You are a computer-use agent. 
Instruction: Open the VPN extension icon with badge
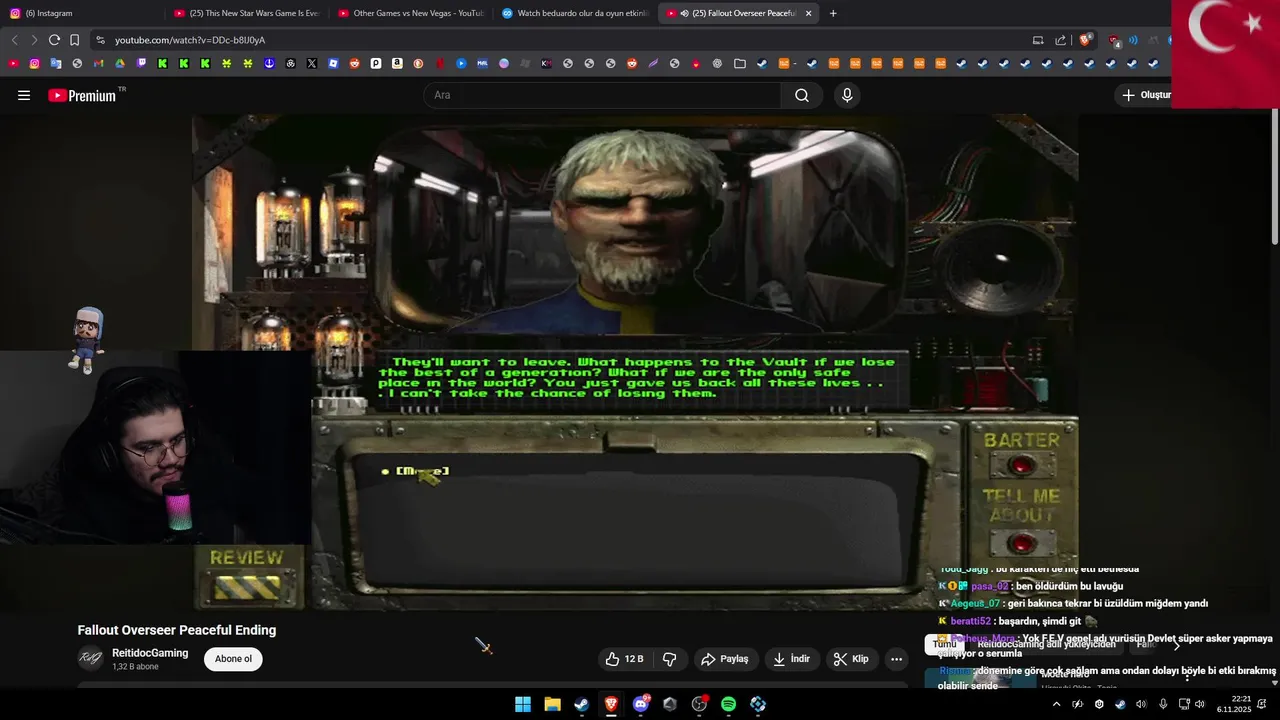pos(1115,41)
